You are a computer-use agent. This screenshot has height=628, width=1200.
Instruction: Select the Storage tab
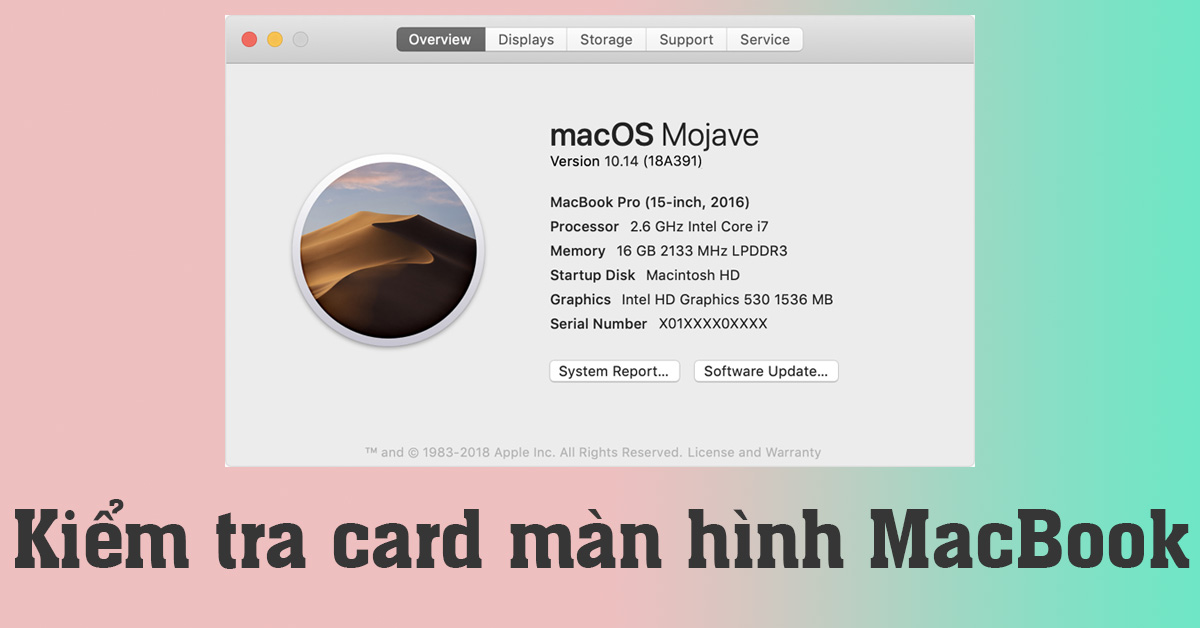click(606, 40)
